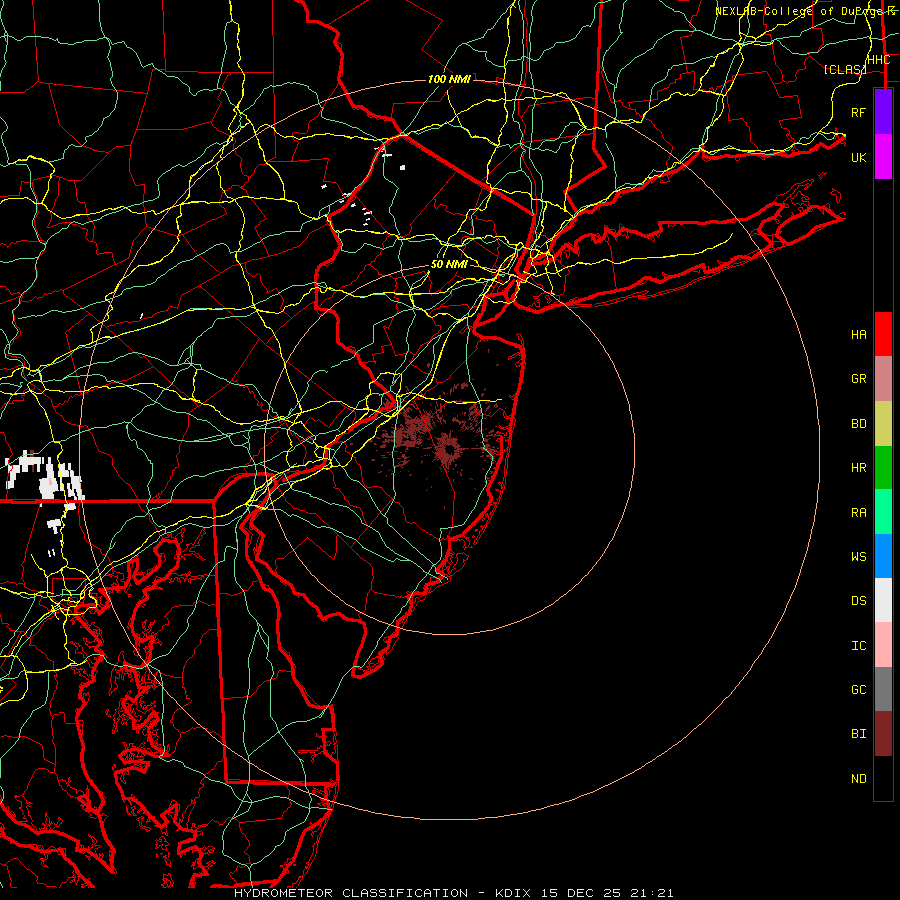Click the ND black legend swatch
This screenshot has height=900, width=900.
883,778
